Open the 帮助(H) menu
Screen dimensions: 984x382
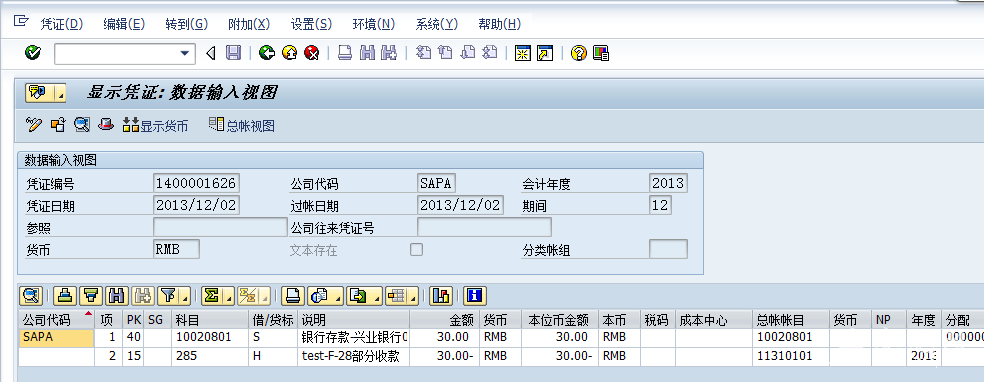(500, 24)
